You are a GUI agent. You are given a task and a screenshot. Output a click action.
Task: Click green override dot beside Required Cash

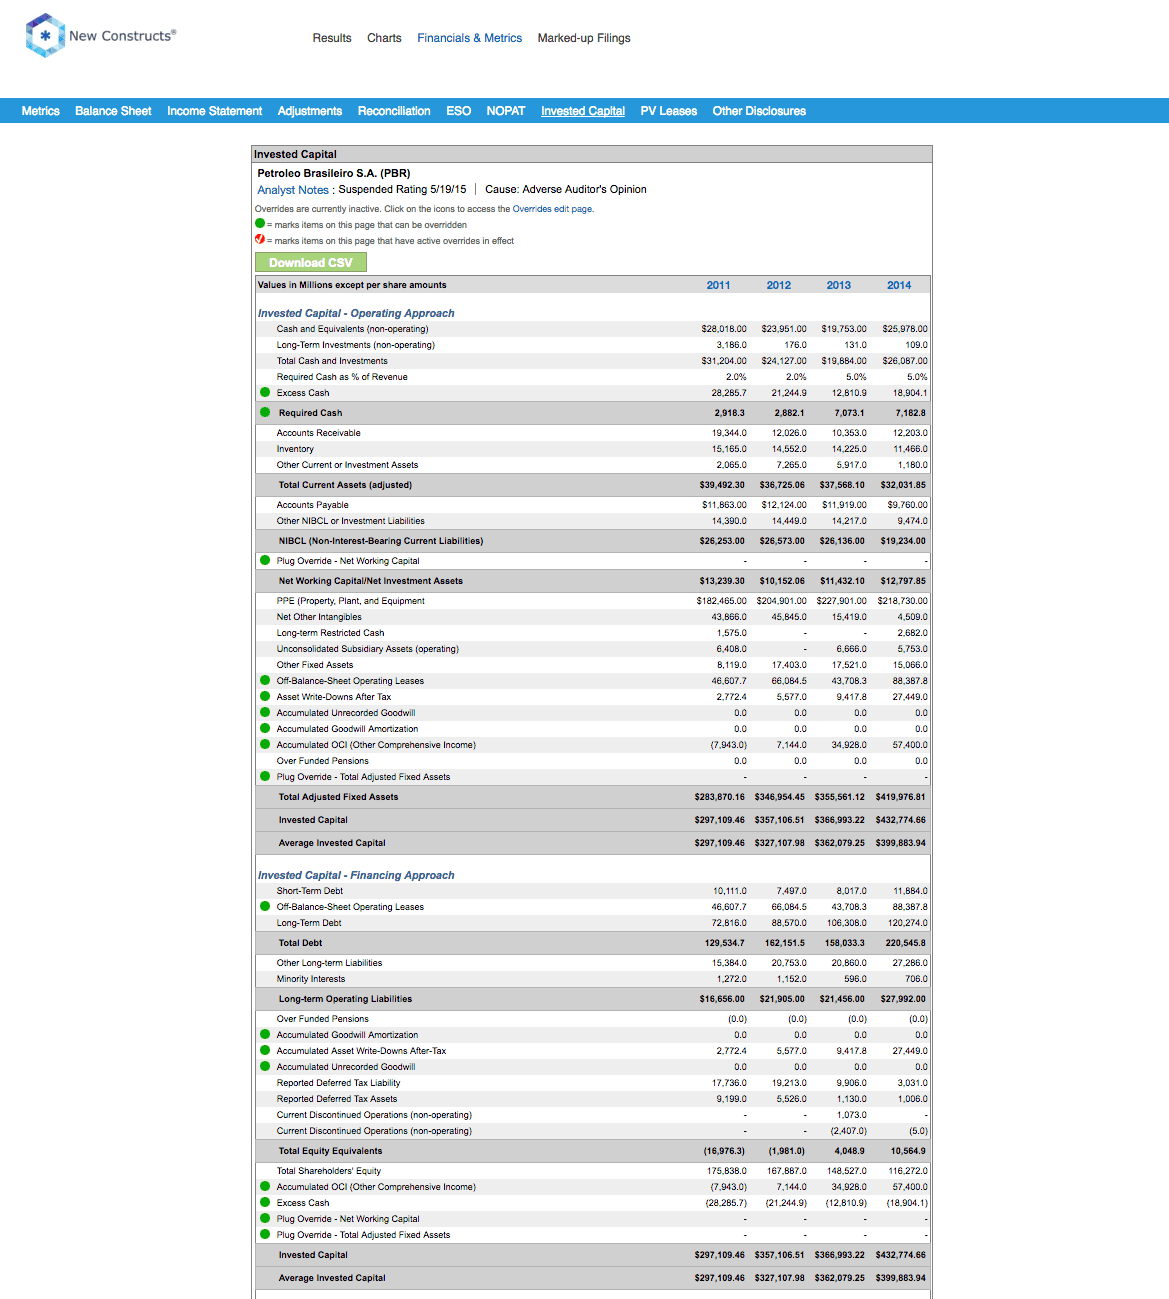click(265, 412)
